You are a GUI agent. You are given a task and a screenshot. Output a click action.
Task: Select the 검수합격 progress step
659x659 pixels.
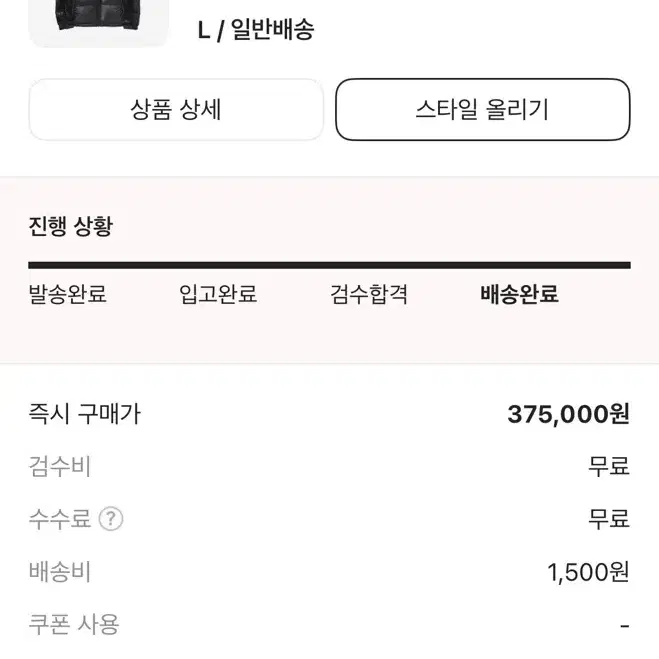[369, 294]
